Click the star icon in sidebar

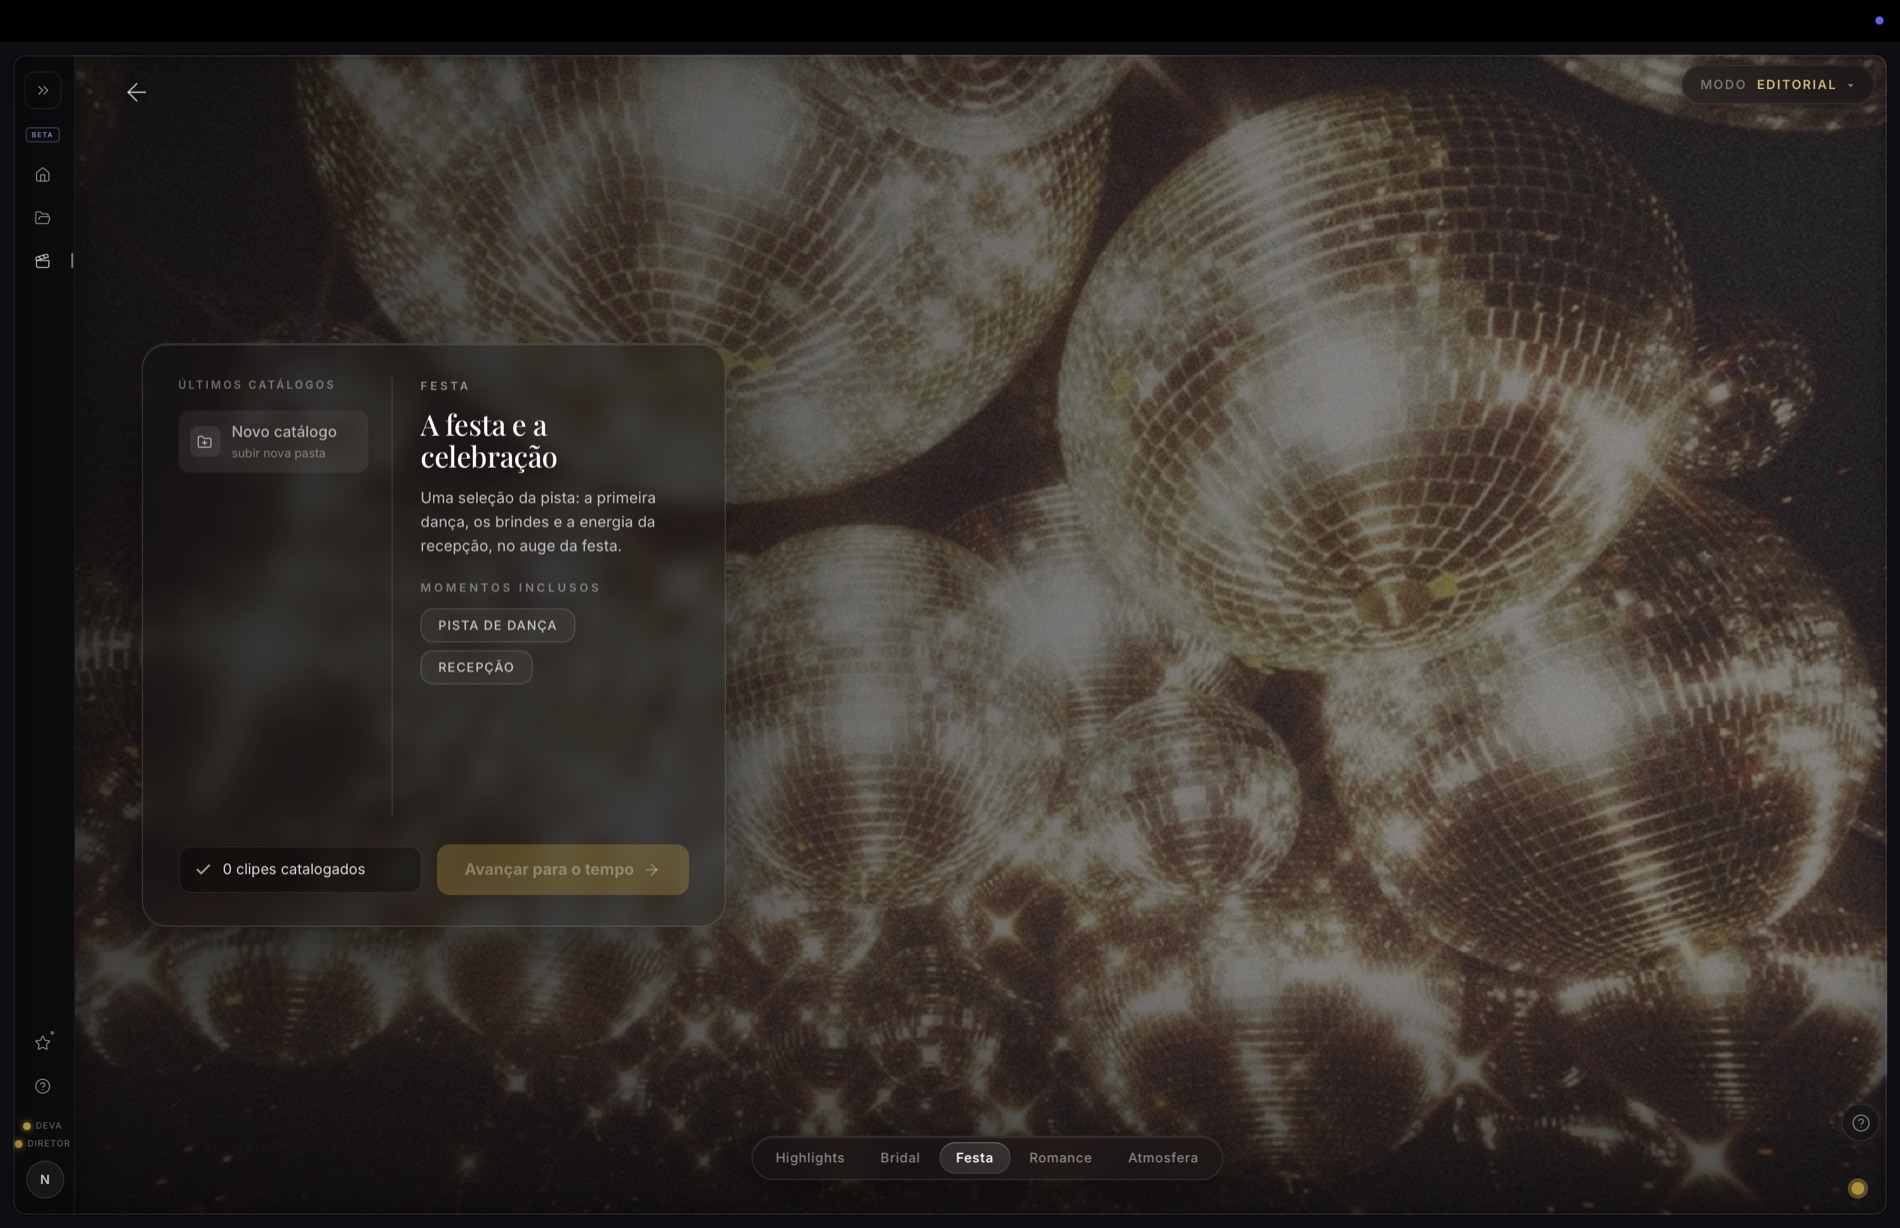(x=43, y=1043)
